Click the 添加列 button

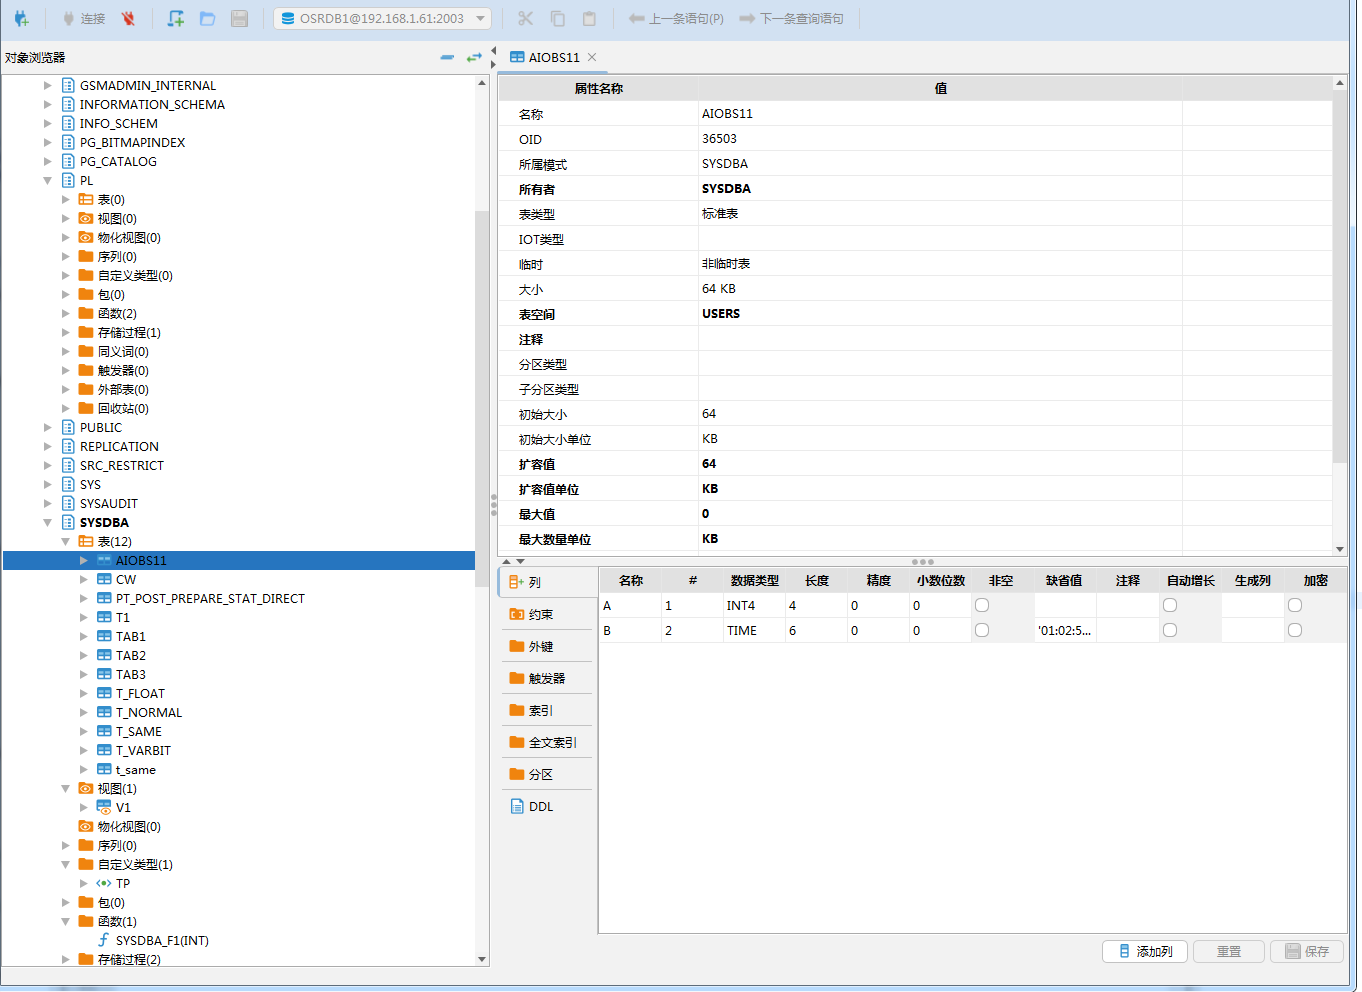coord(1145,952)
